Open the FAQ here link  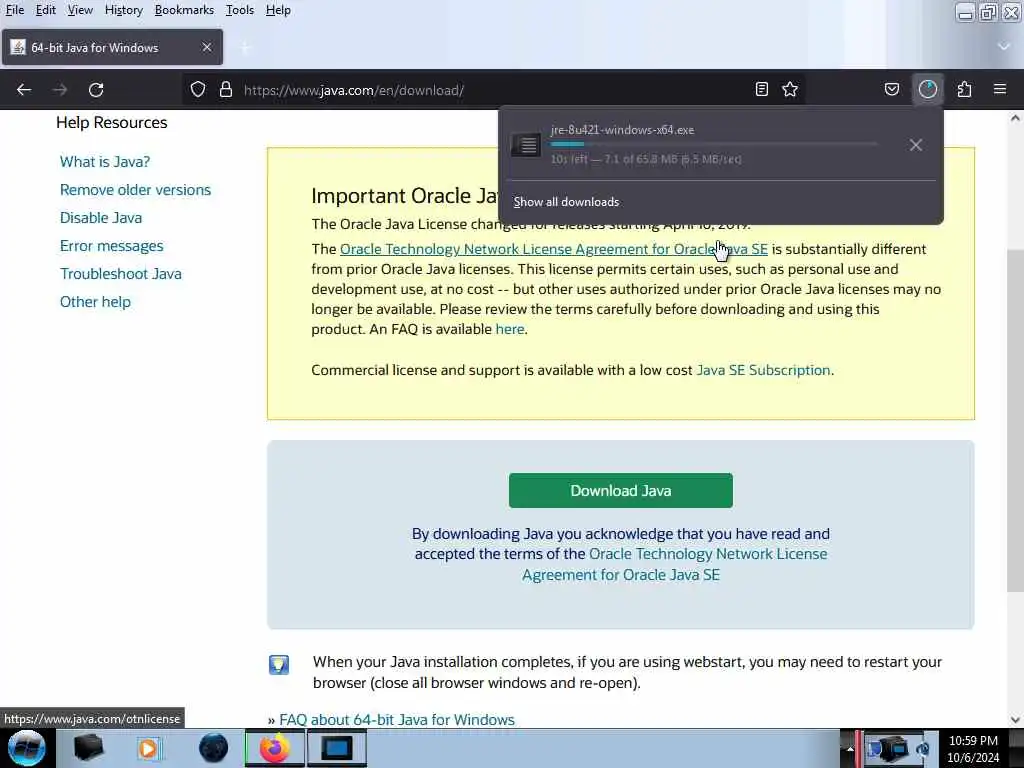coord(509,329)
